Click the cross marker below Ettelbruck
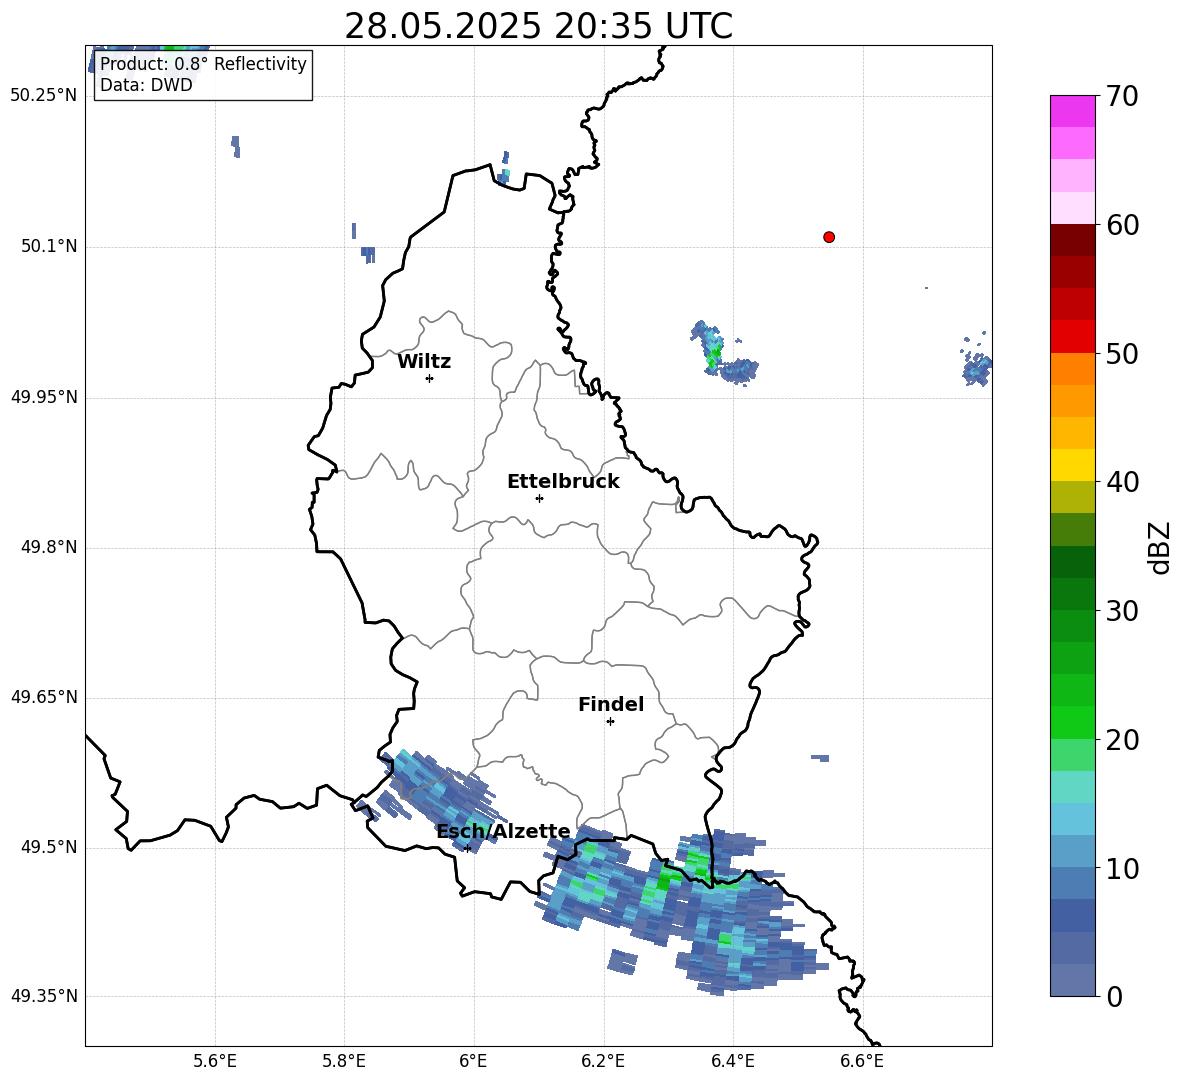Viewport: 1184px width, 1081px height. [539, 498]
